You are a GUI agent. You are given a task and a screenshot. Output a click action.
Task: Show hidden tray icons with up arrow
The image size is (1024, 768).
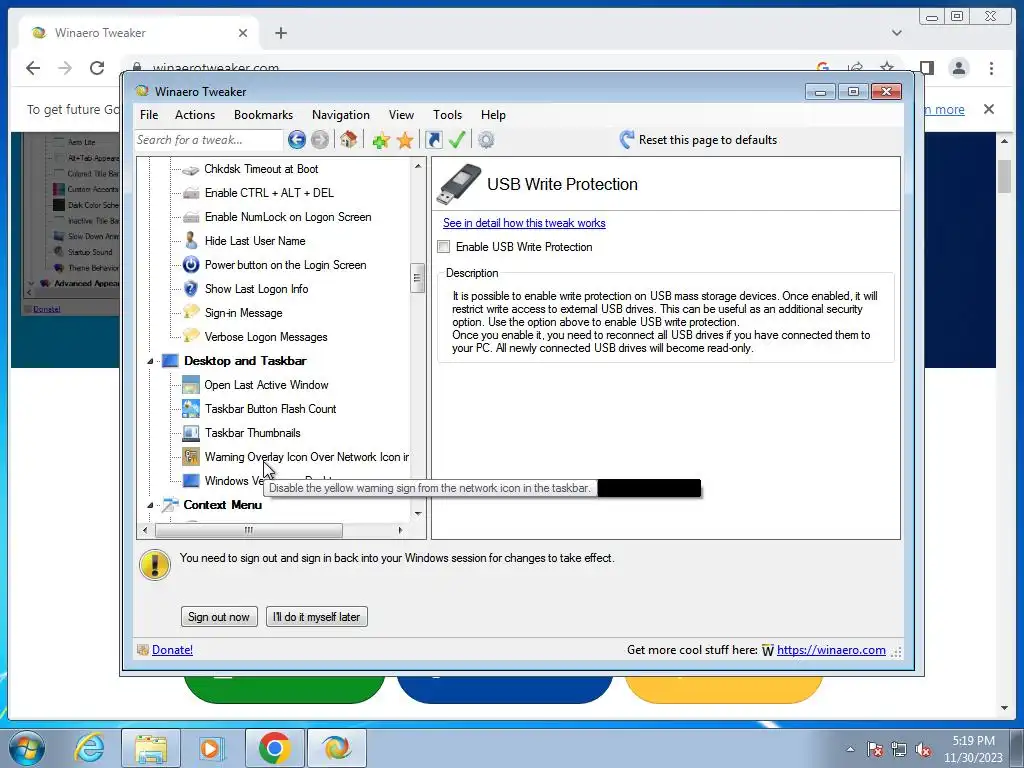[850, 749]
